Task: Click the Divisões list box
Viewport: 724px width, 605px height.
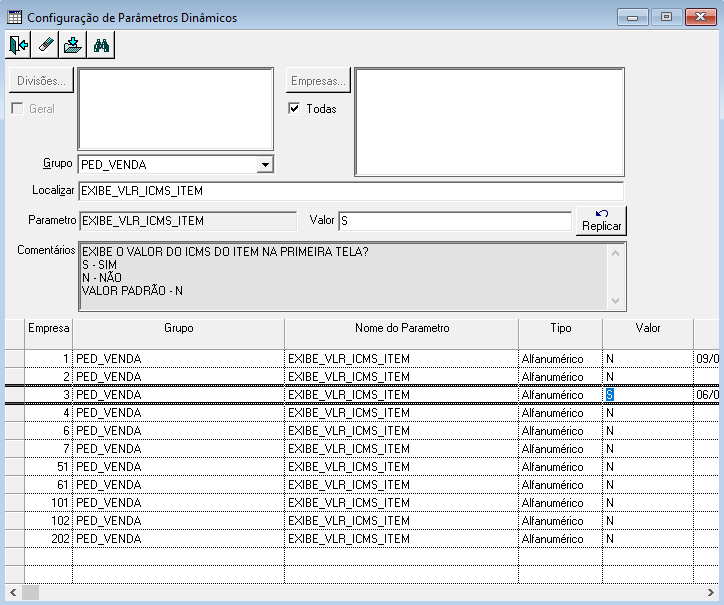Action: 175,109
